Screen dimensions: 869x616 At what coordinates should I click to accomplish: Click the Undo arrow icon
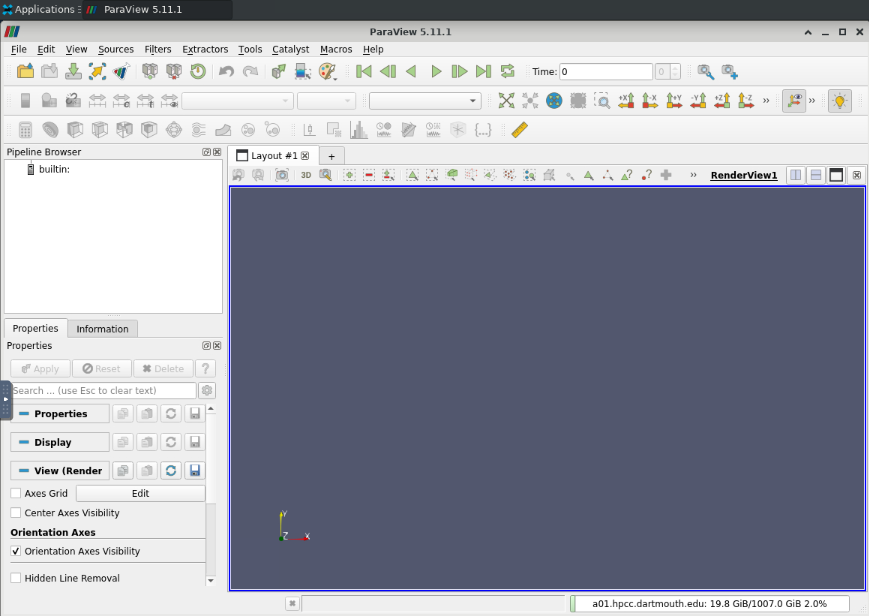226,72
